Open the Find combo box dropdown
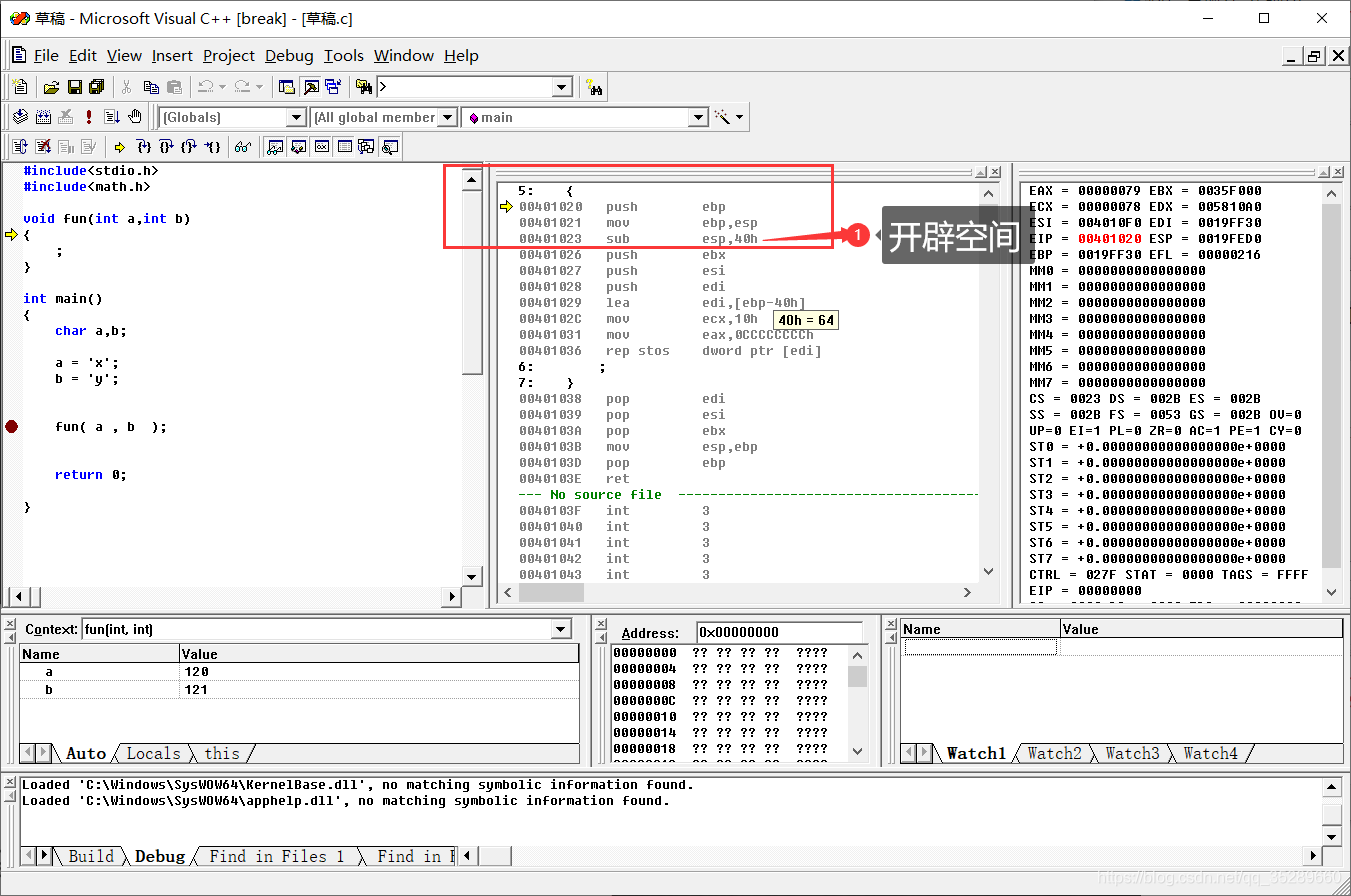 (561, 88)
